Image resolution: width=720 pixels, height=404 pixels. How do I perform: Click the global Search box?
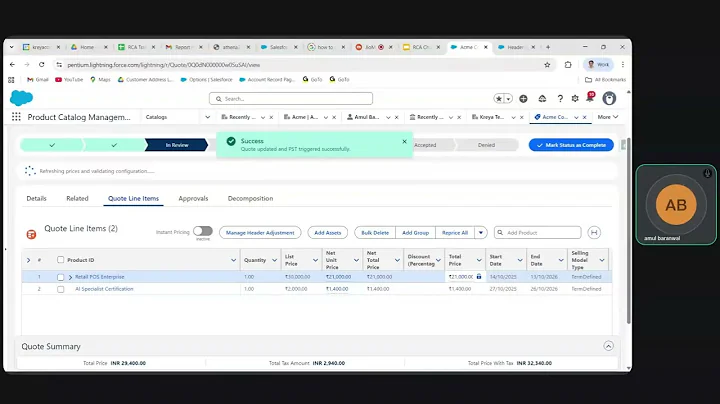pos(291,98)
